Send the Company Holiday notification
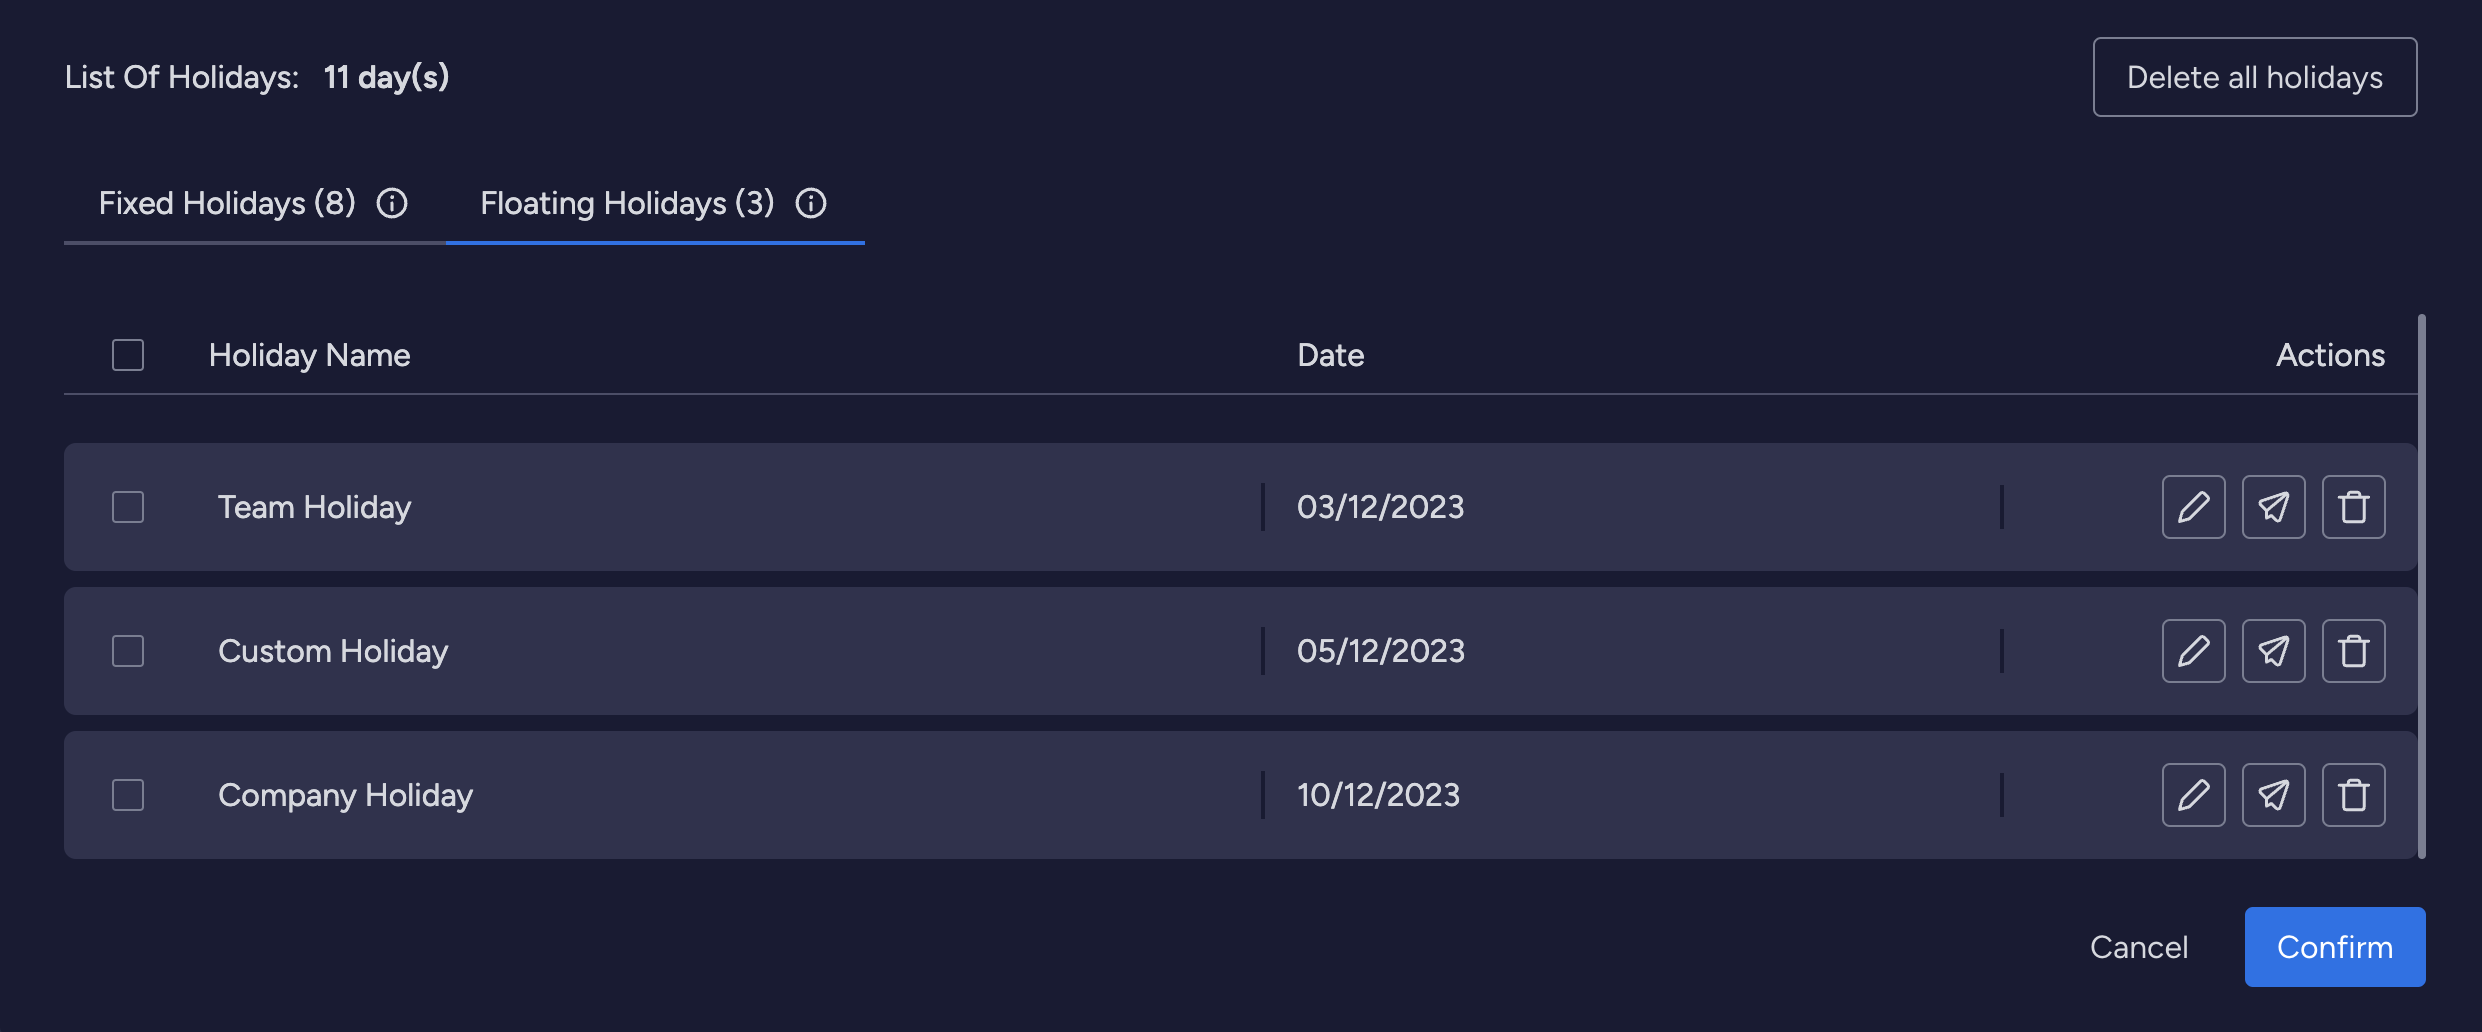Image resolution: width=2482 pixels, height=1032 pixels. (x=2273, y=795)
